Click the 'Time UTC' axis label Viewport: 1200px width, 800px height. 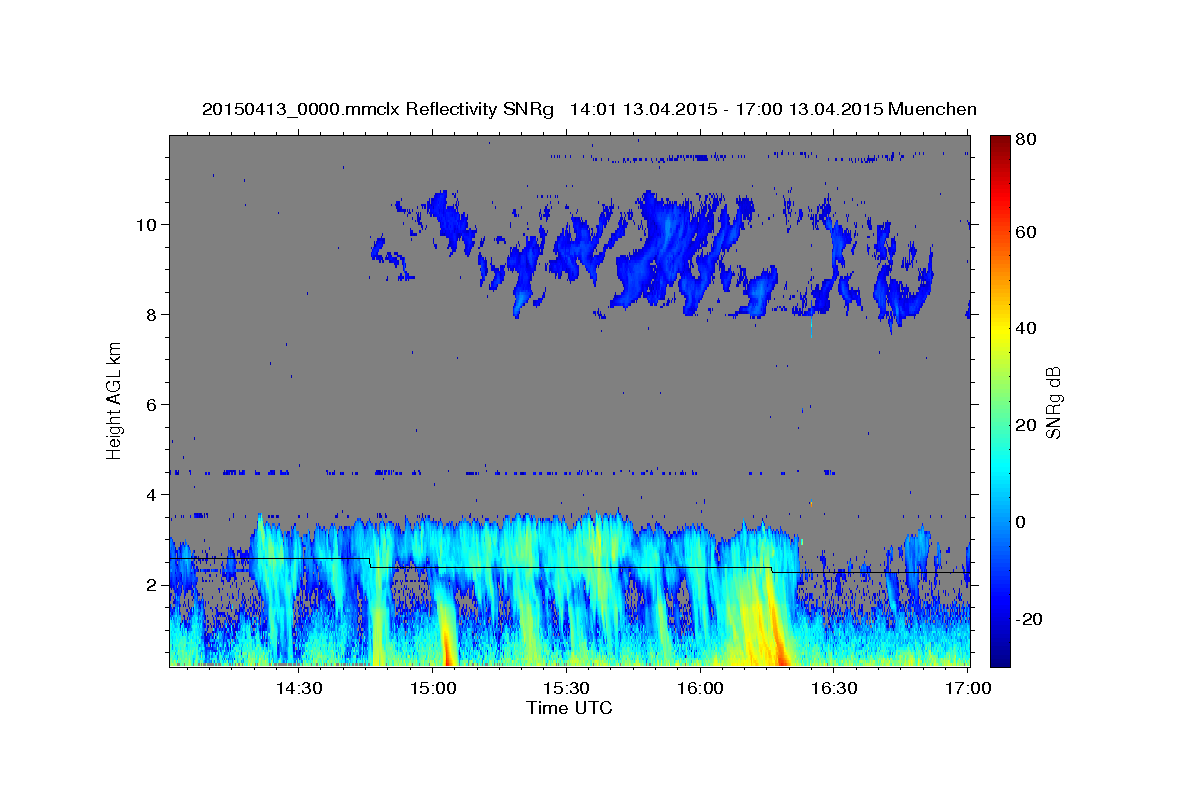click(x=569, y=708)
